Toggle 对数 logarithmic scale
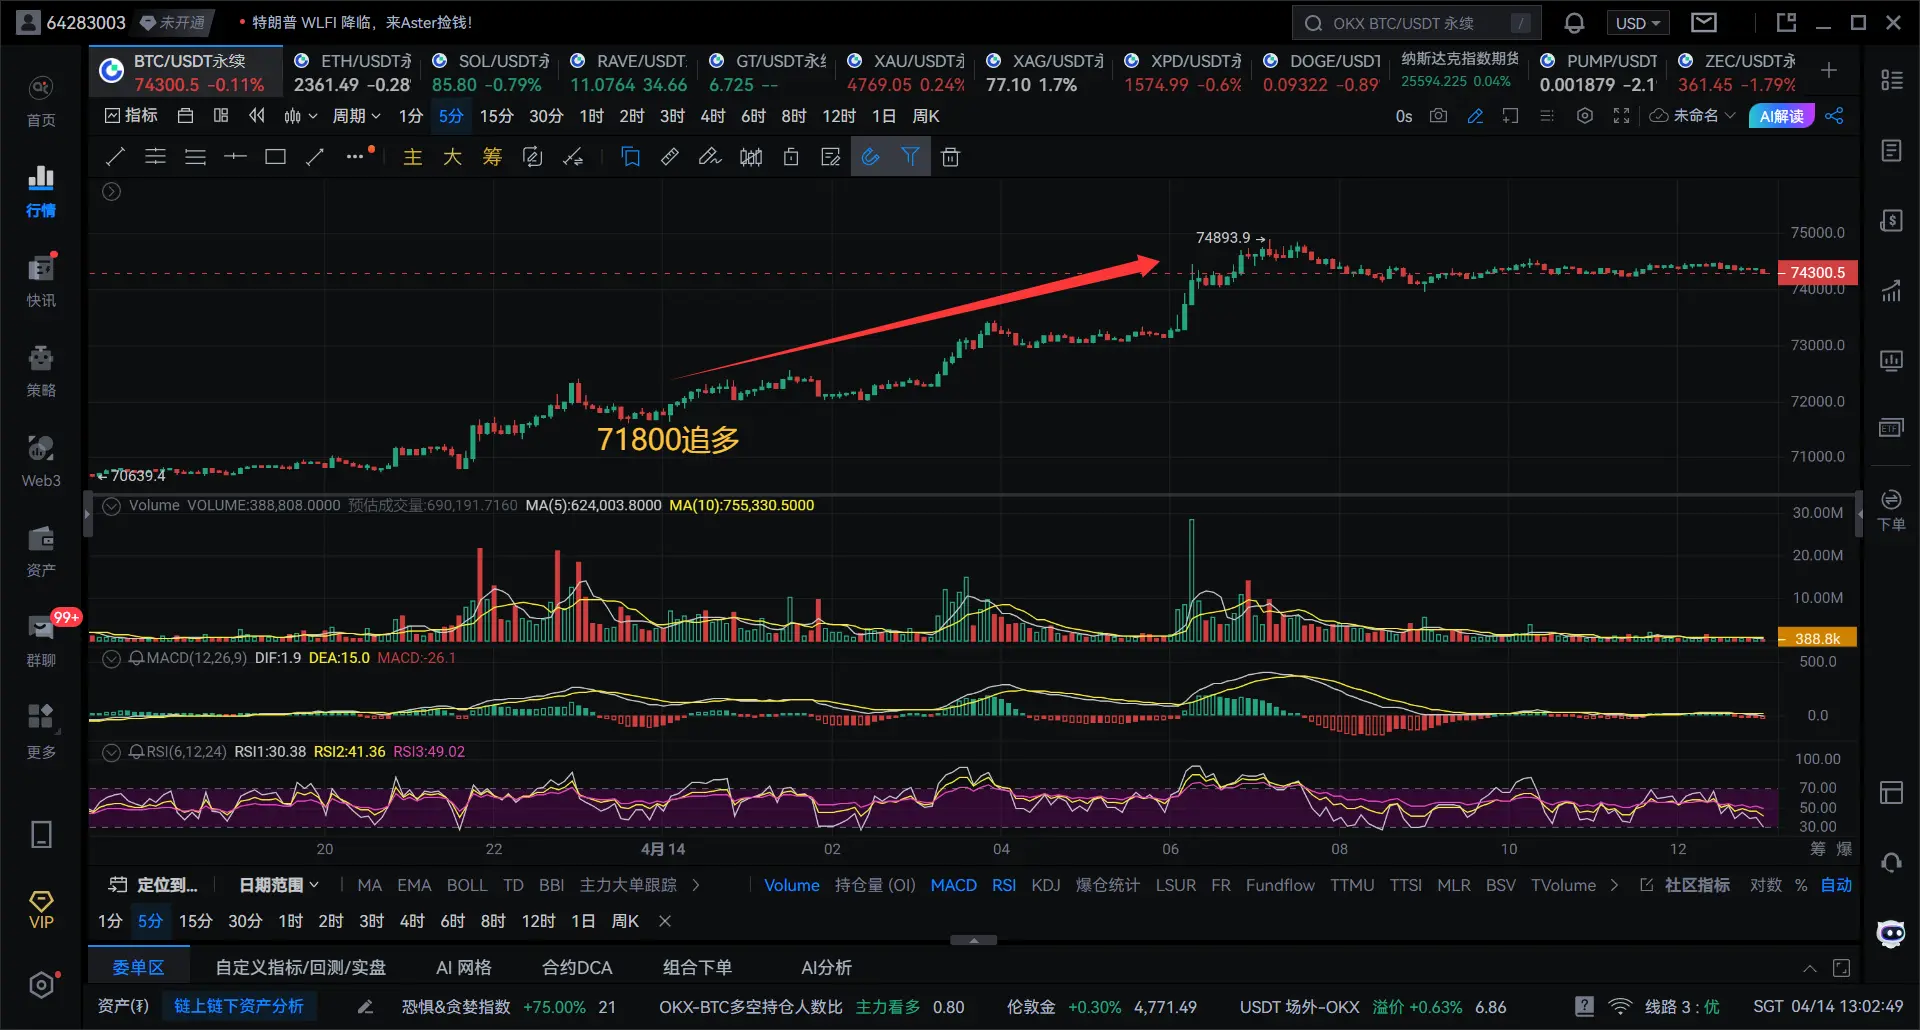This screenshot has height=1030, width=1920. [1766, 885]
